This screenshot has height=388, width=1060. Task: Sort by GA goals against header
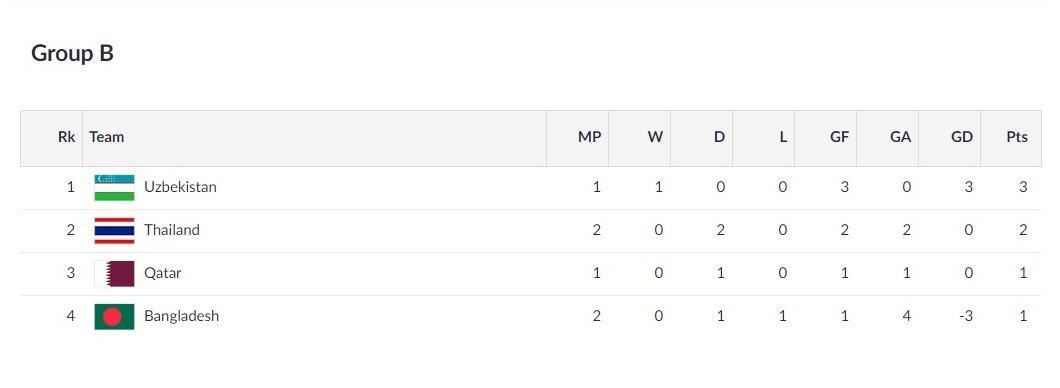(900, 137)
